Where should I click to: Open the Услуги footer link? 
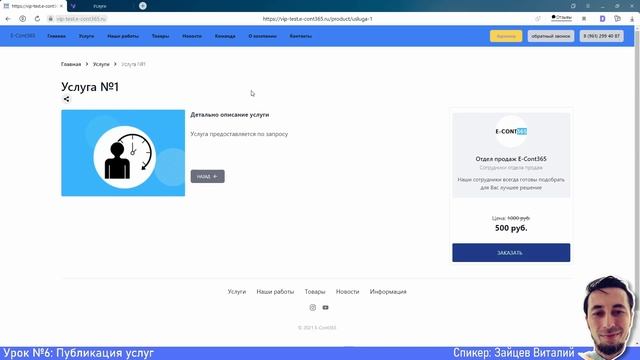[x=237, y=291]
